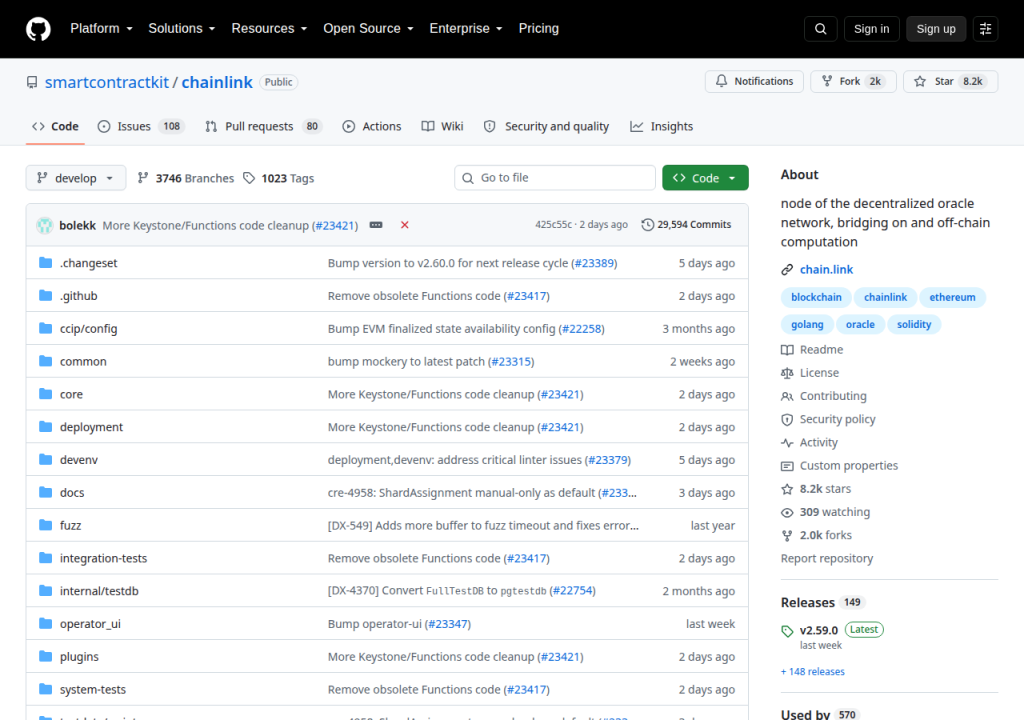Open the Platform dropdown menu
Viewport: 1024px width, 720px height.
click(x=101, y=29)
